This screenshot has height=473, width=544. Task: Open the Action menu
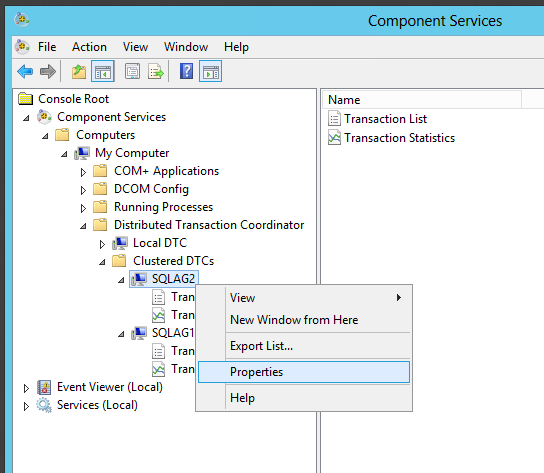click(x=90, y=47)
